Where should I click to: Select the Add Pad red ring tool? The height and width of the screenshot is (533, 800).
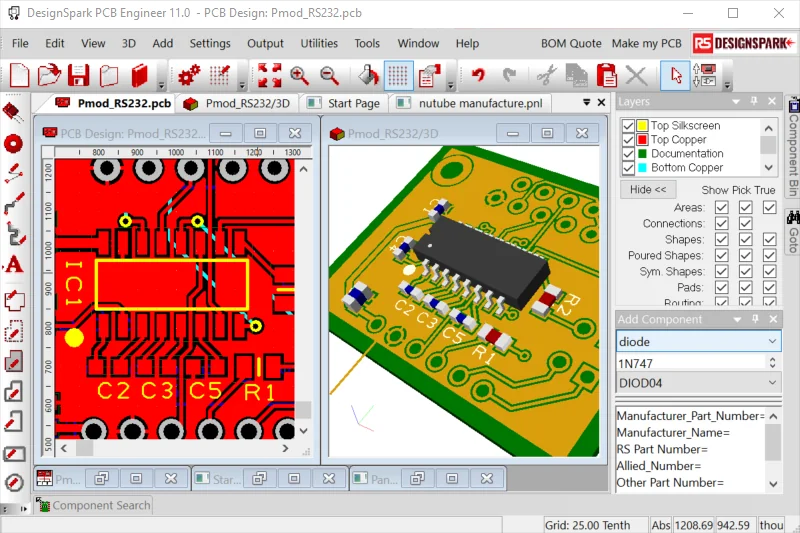[14, 144]
